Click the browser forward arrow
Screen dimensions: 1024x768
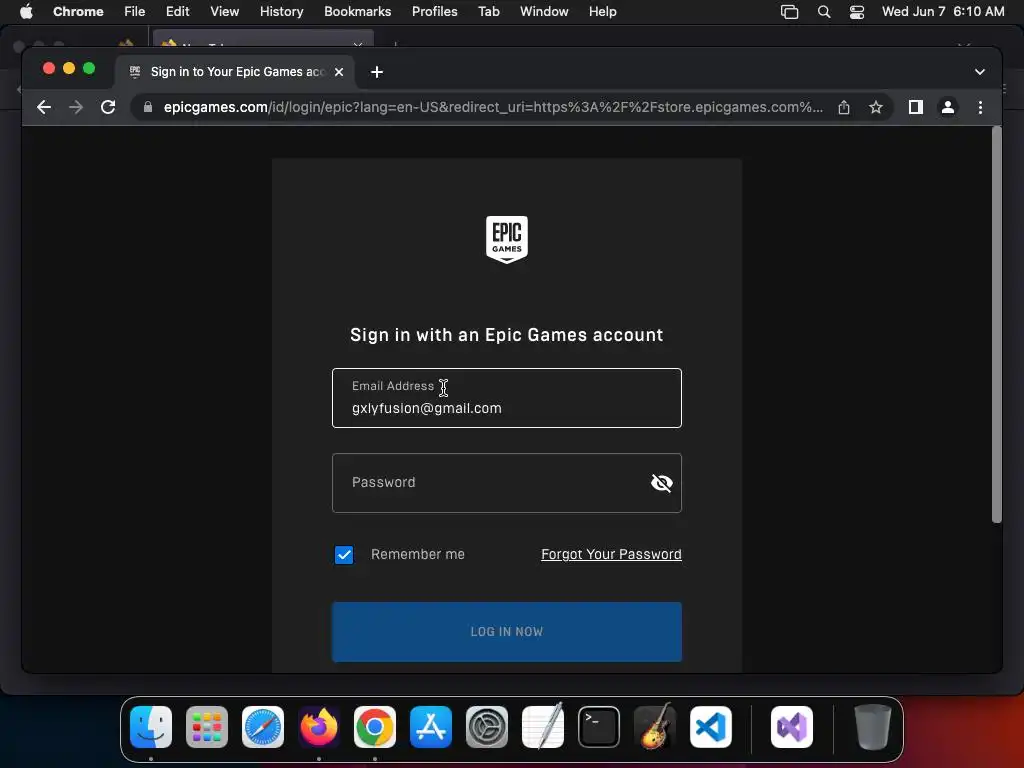point(76,107)
